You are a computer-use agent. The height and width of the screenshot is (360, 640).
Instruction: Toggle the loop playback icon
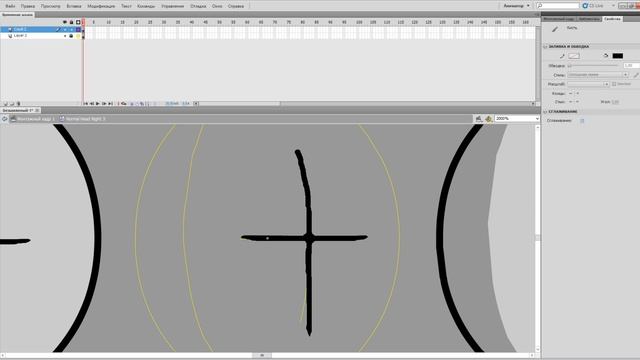coord(124,104)
